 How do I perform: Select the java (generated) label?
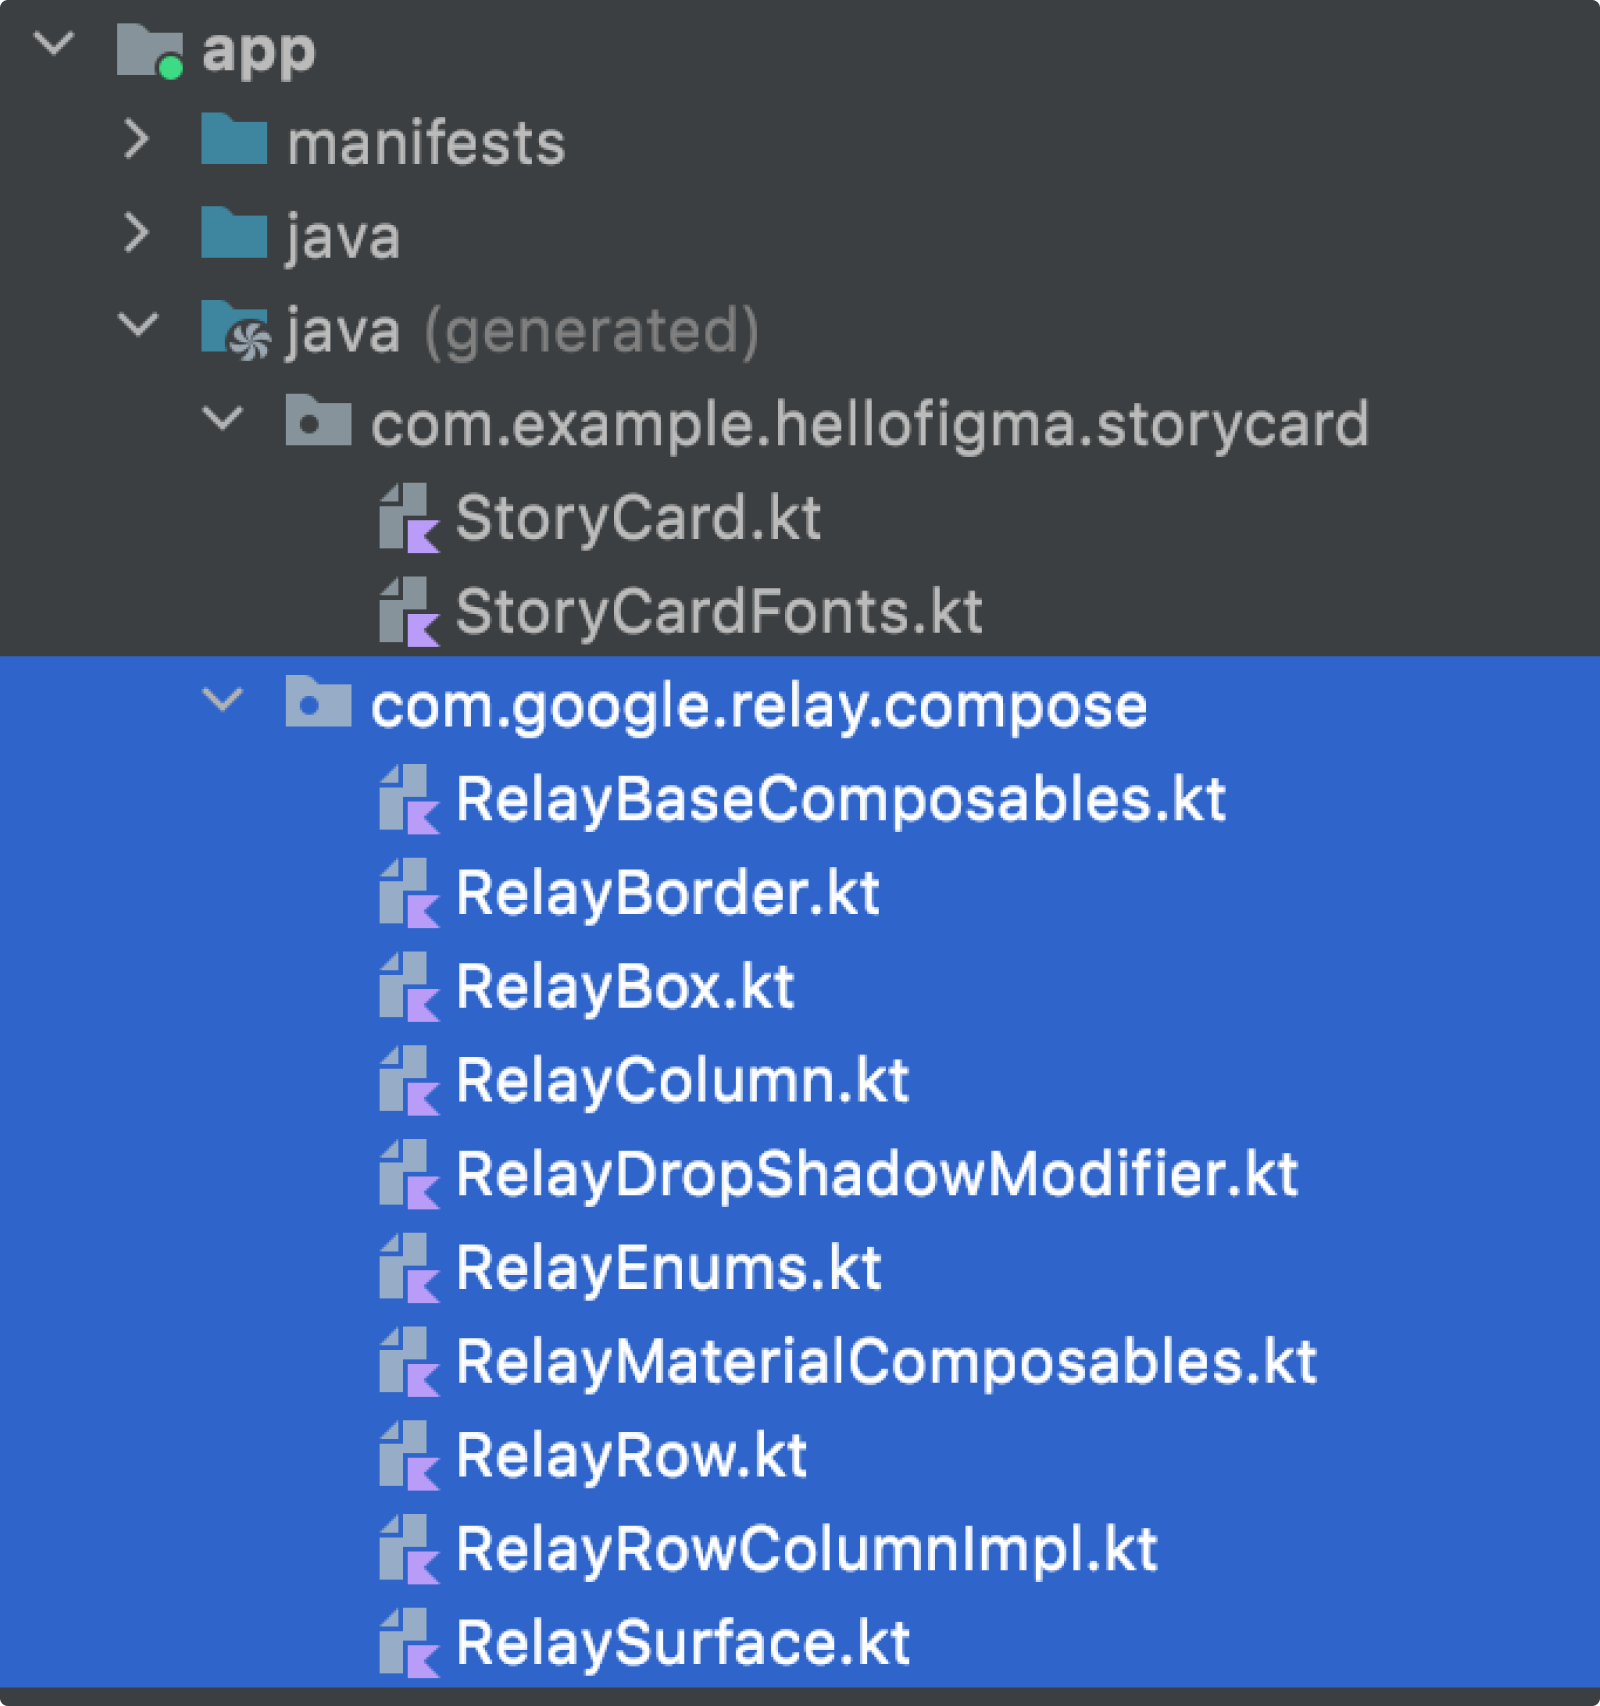click(x=522, y=332)
